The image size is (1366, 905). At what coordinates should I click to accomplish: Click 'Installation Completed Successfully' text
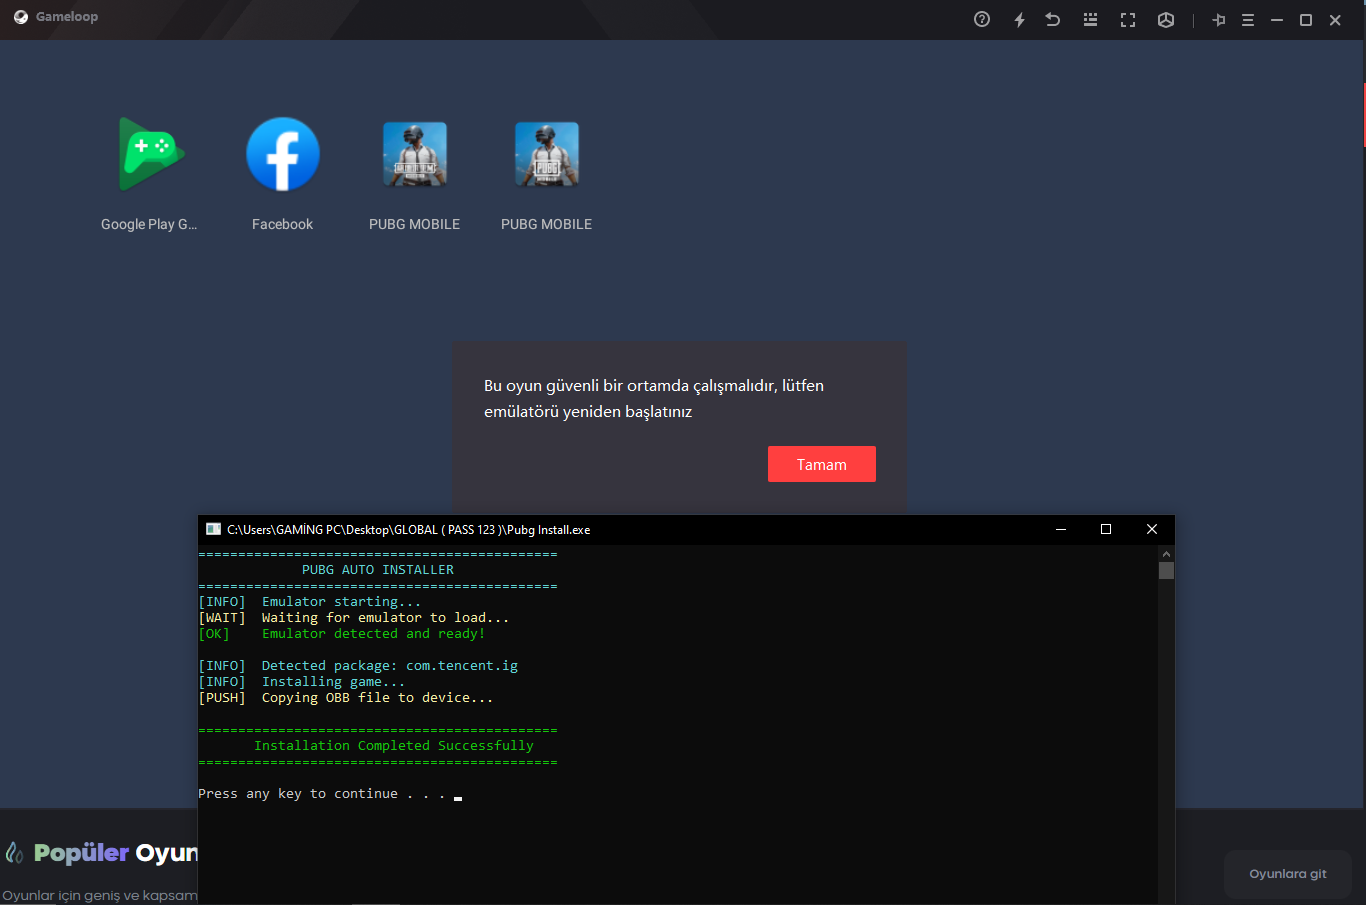click(x=394, y=746)
